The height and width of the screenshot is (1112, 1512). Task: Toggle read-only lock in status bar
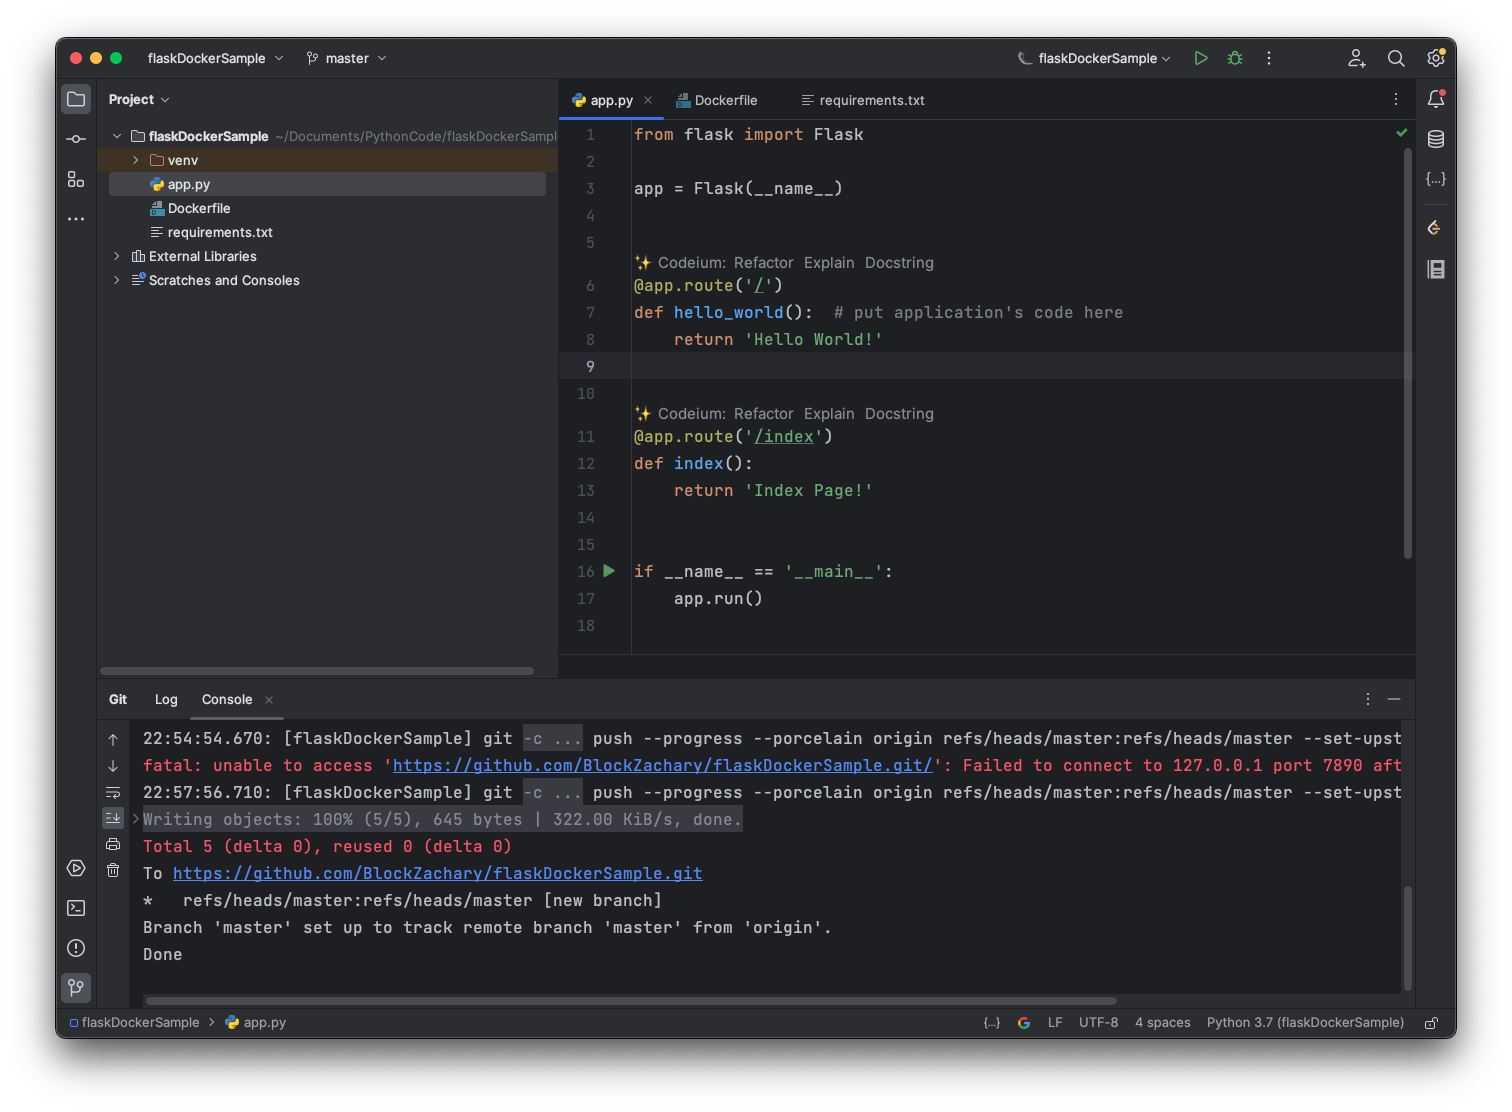(1431, 1023)
